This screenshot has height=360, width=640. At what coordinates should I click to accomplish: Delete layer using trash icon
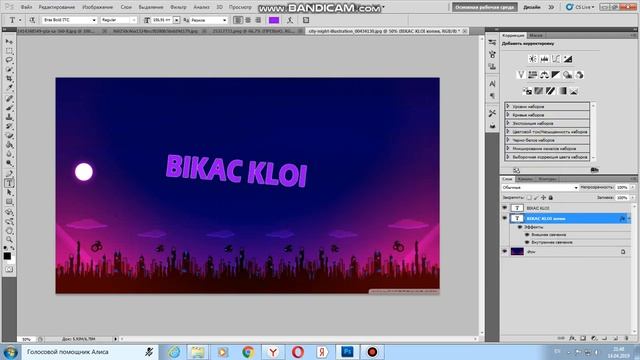(627, 338)
